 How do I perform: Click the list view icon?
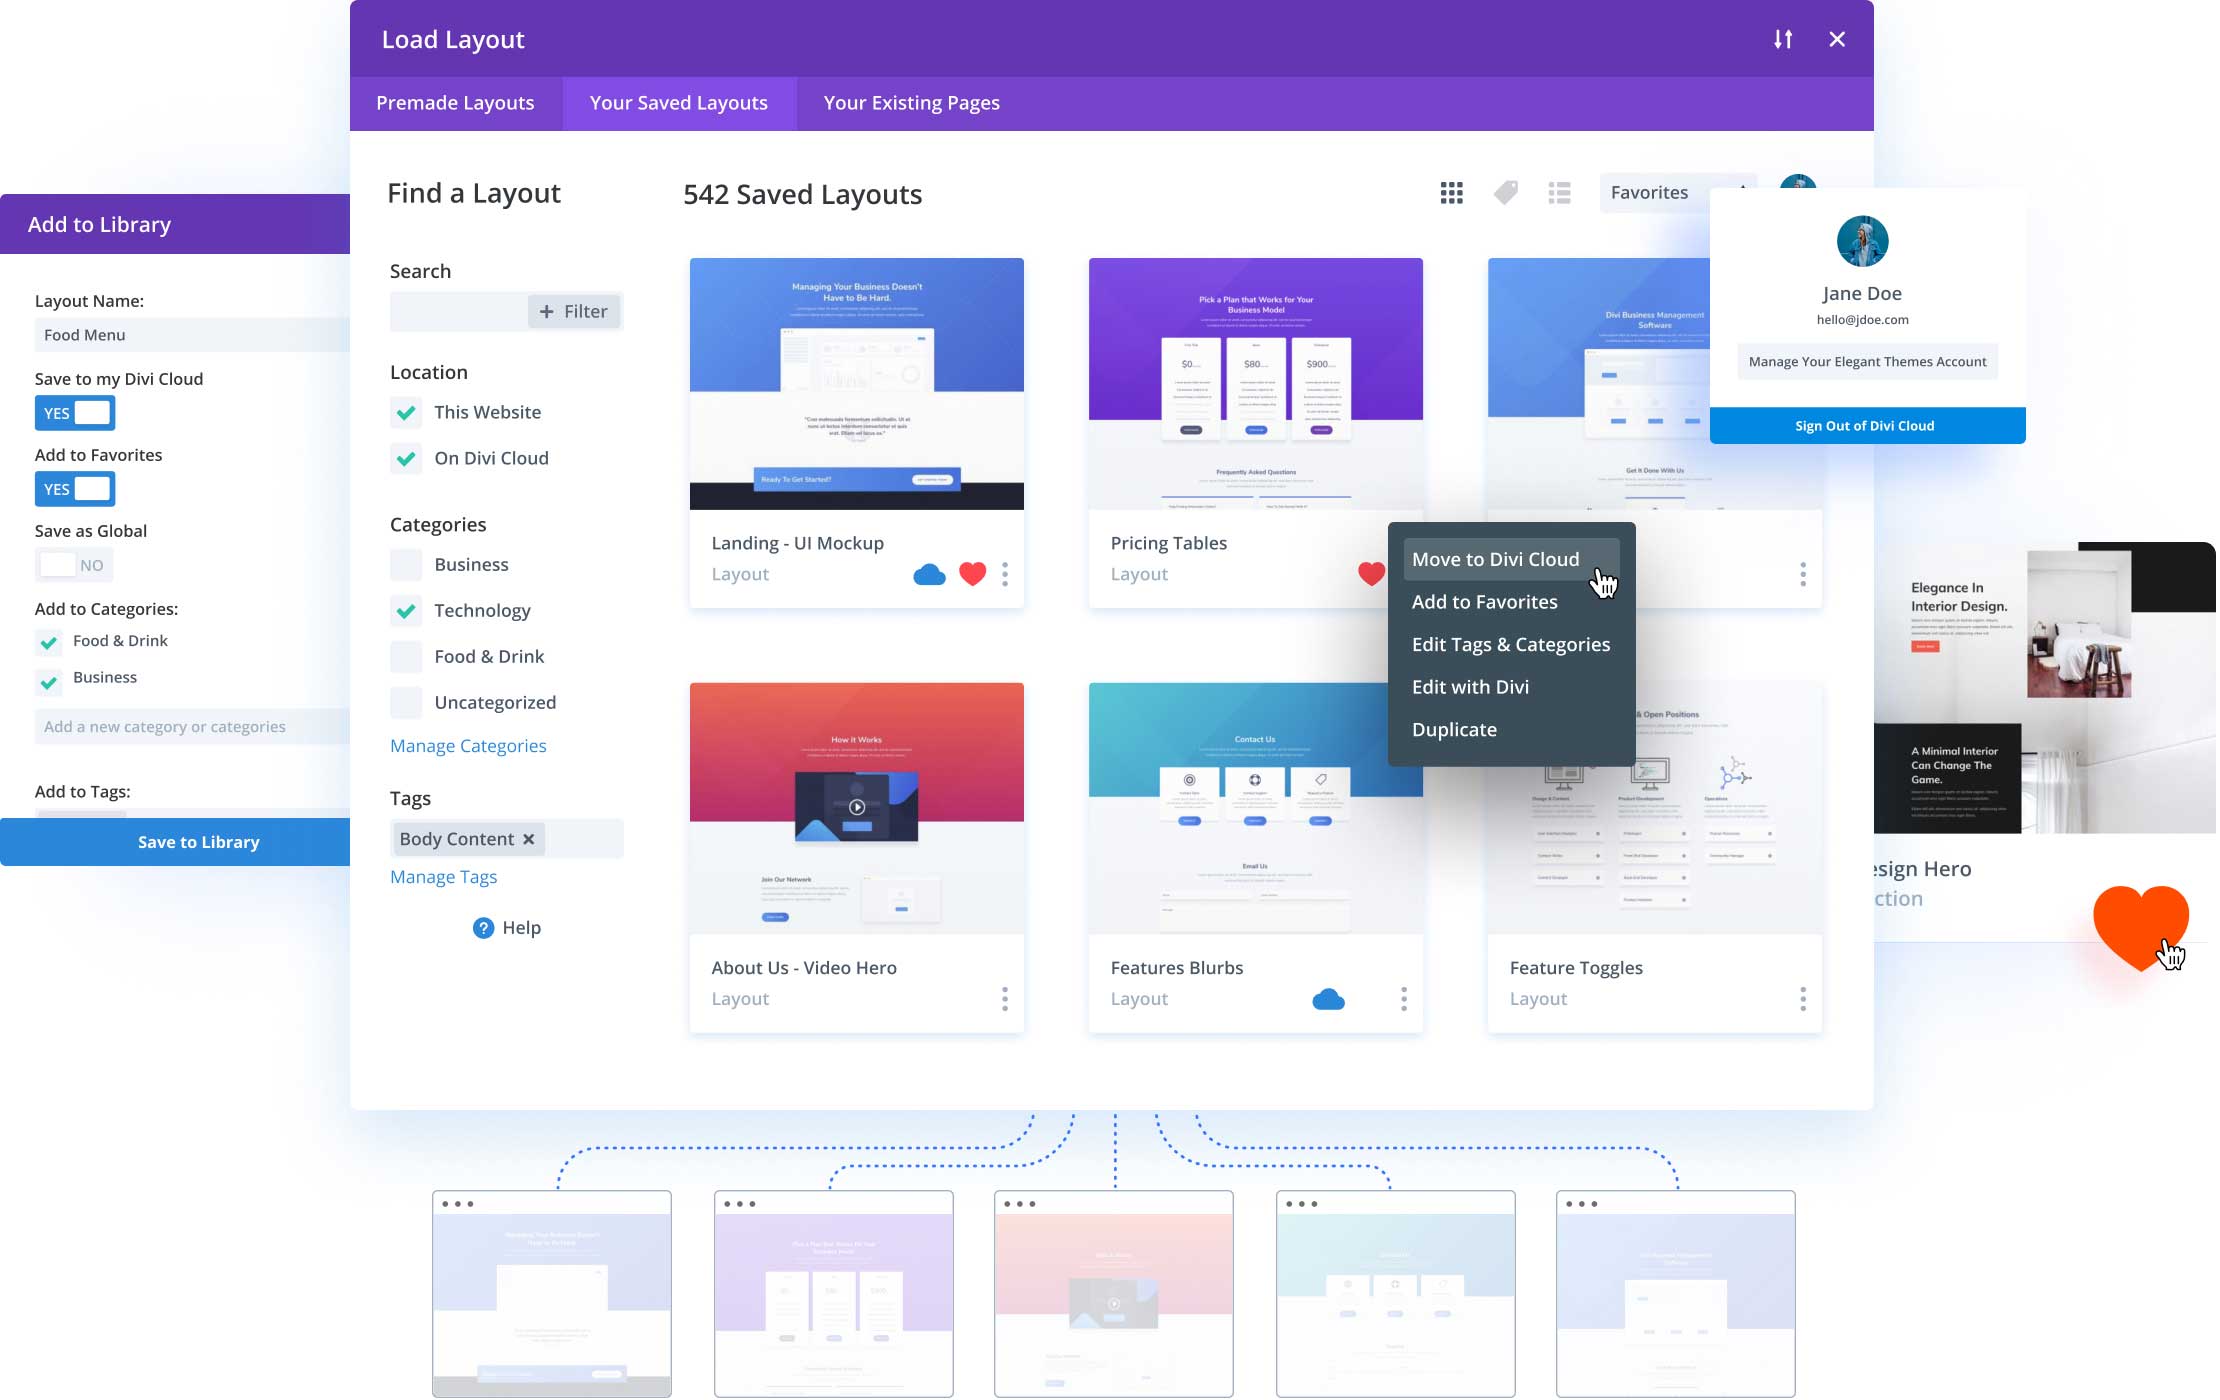click(x=1556, y=192)
